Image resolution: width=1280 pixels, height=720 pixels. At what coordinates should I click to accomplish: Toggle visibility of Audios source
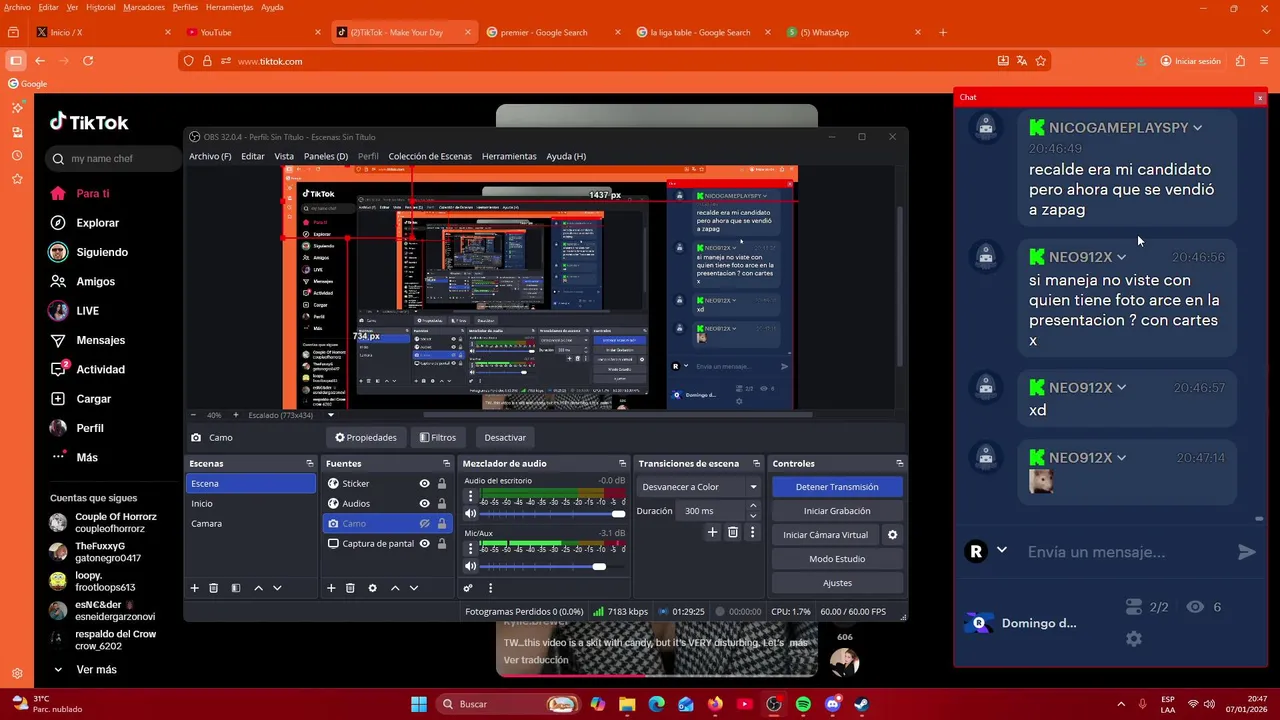(x=424, y=504)
